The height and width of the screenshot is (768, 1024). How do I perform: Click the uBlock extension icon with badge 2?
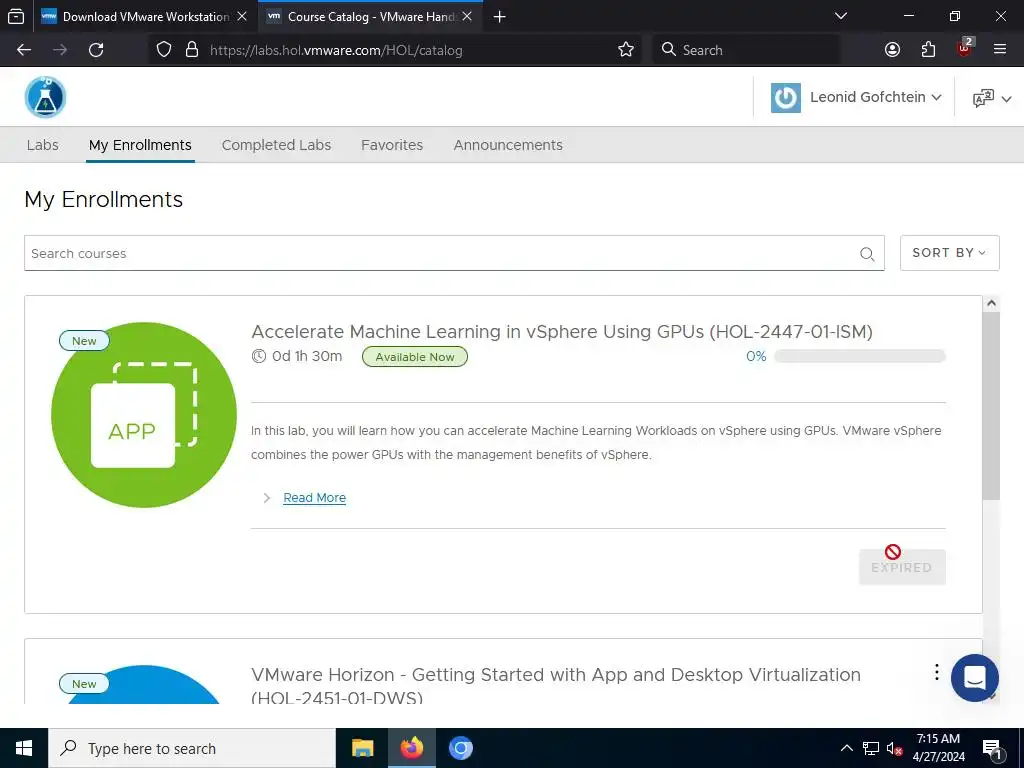tap(965, 47)
